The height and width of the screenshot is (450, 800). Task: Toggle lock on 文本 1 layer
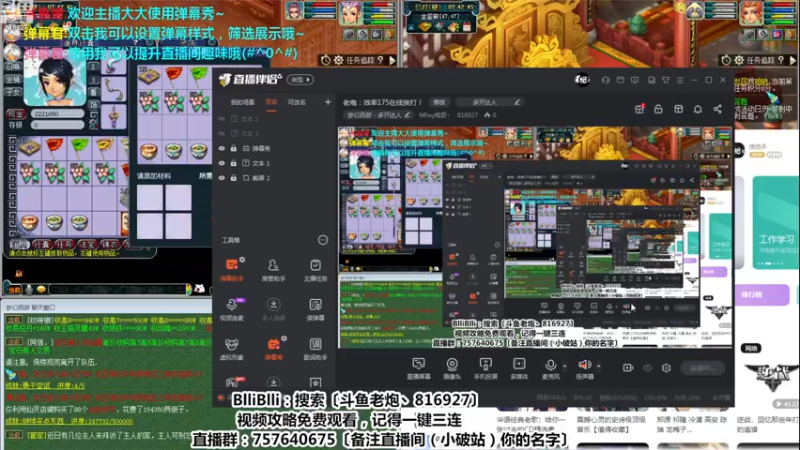234,163
